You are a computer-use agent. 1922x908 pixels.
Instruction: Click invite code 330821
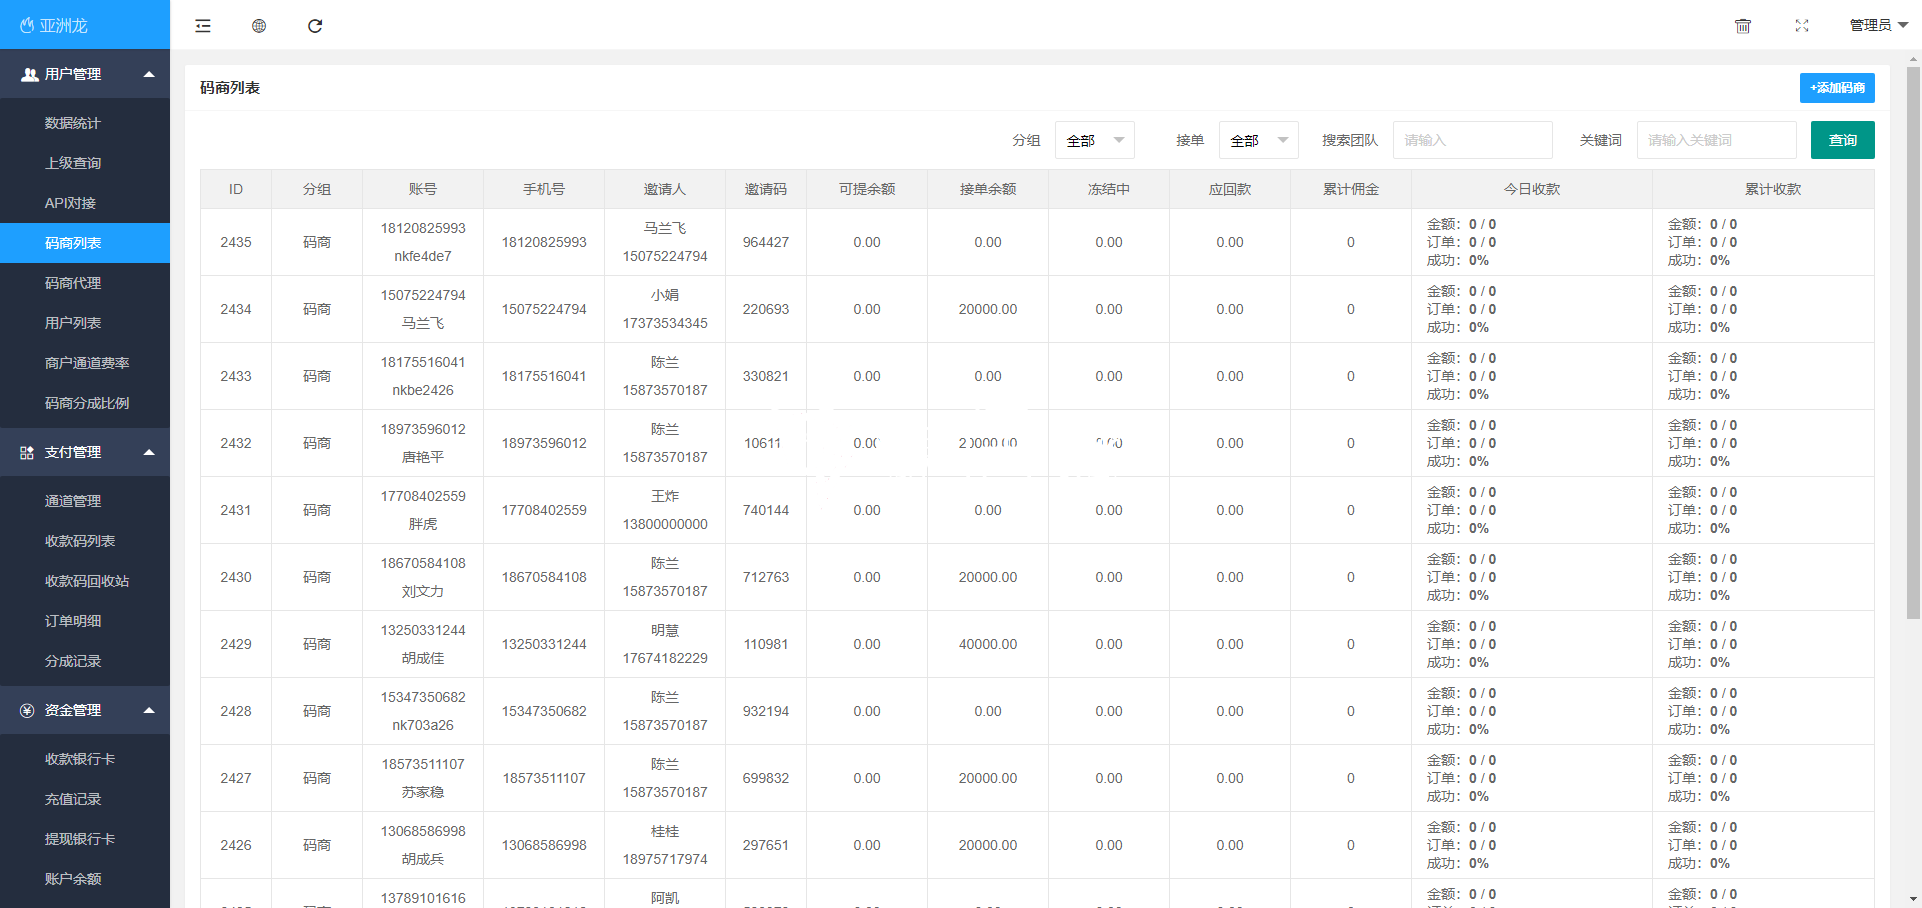point(766,376)
